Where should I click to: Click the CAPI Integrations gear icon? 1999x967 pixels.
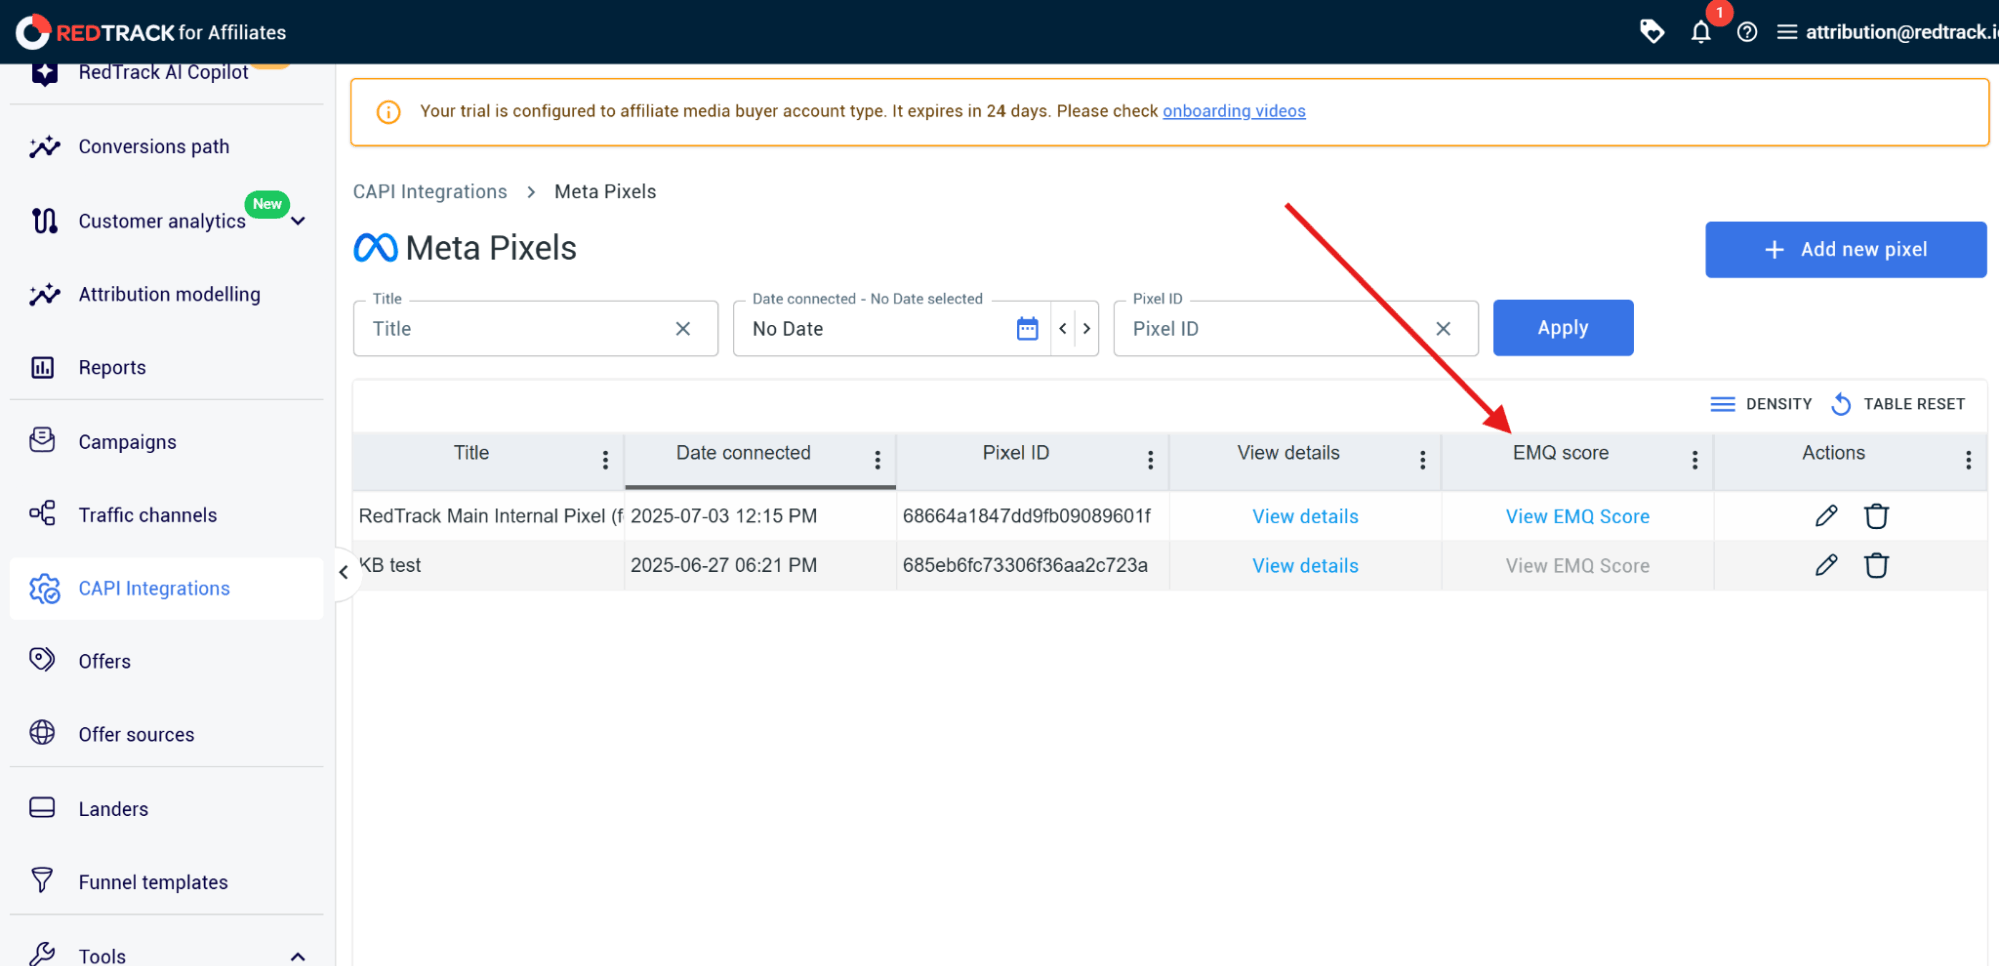coord(44,589)
